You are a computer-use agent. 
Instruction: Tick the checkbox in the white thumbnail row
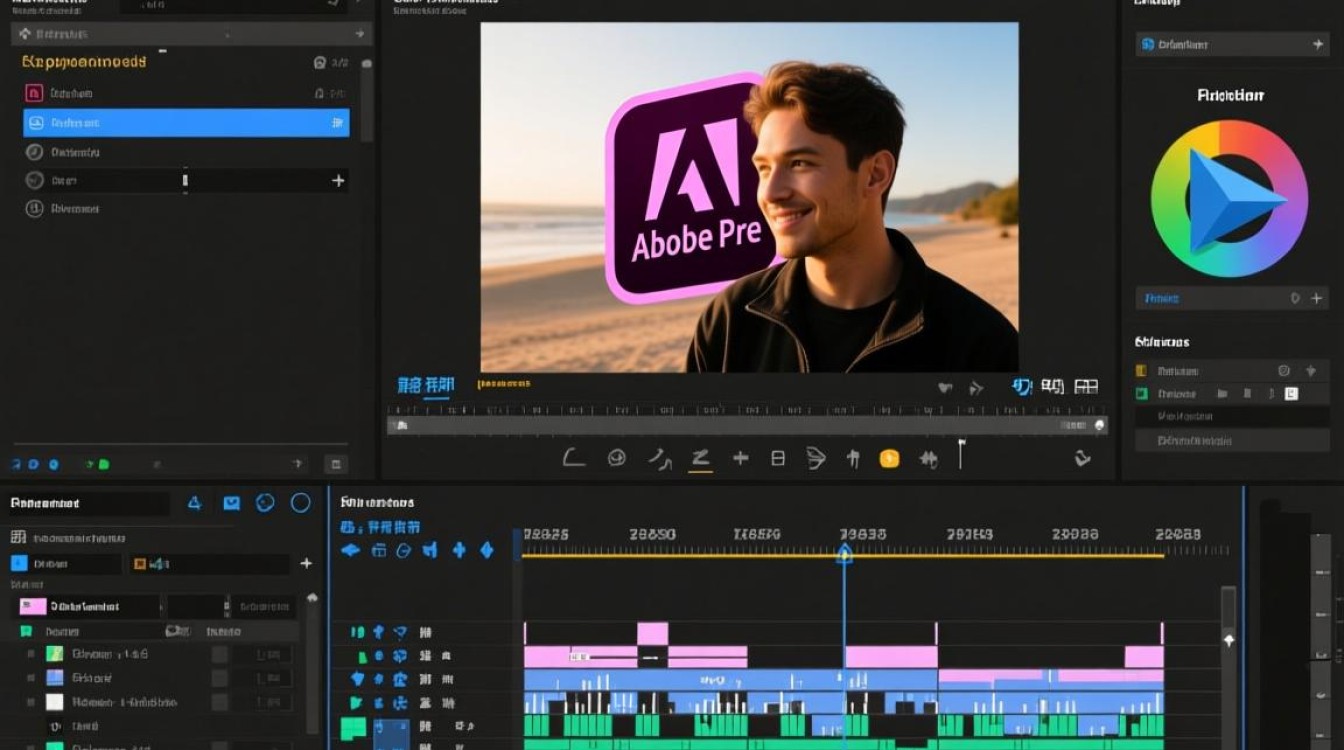tap(219, 702)
